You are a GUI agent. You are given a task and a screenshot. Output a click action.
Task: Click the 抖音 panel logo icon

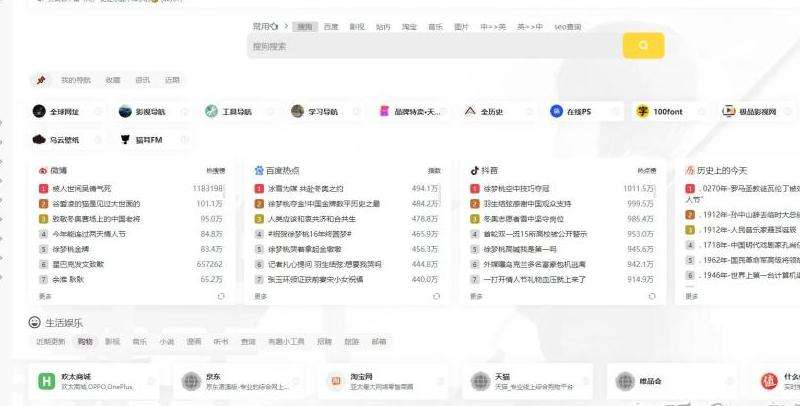[474, 170]
